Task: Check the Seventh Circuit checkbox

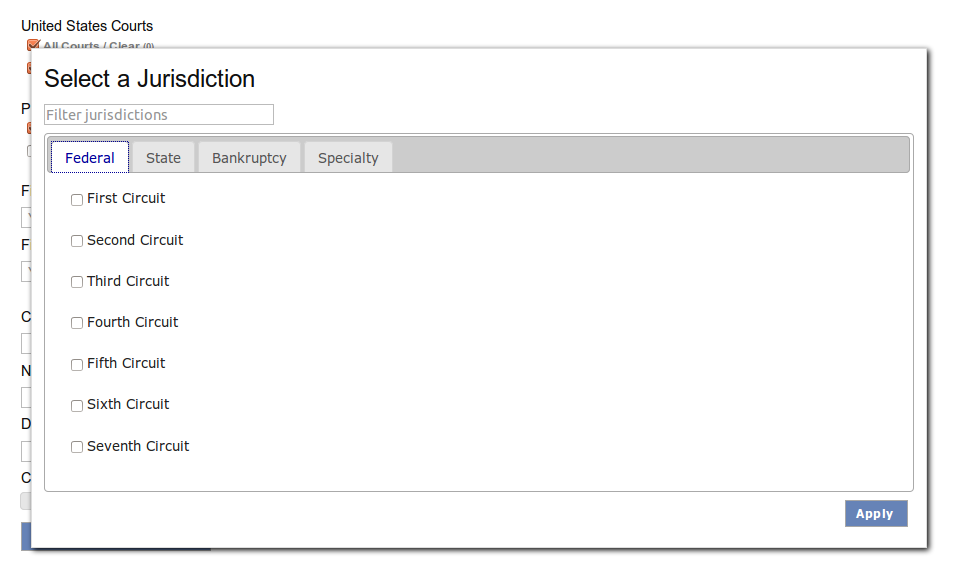Action: (x=77, y=447)
